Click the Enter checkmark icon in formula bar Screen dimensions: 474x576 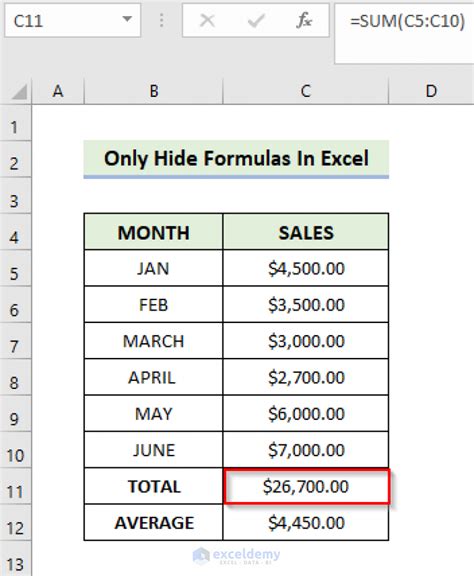coord(256,21)
